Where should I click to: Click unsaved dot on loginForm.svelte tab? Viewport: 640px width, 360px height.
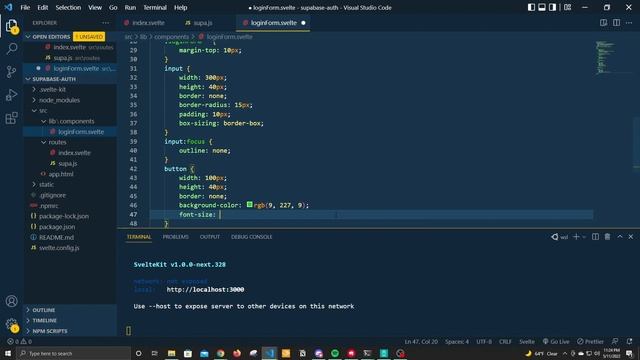pos(303,23)
